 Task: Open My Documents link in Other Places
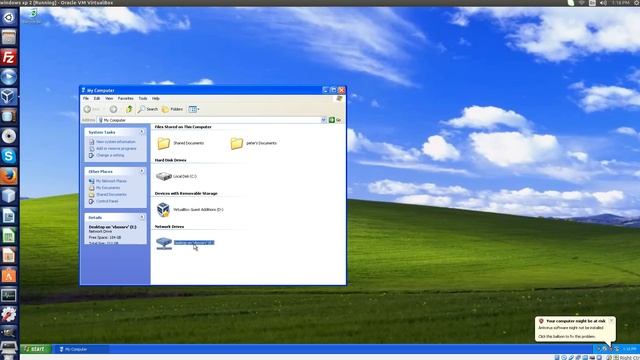tap(108, 188)
